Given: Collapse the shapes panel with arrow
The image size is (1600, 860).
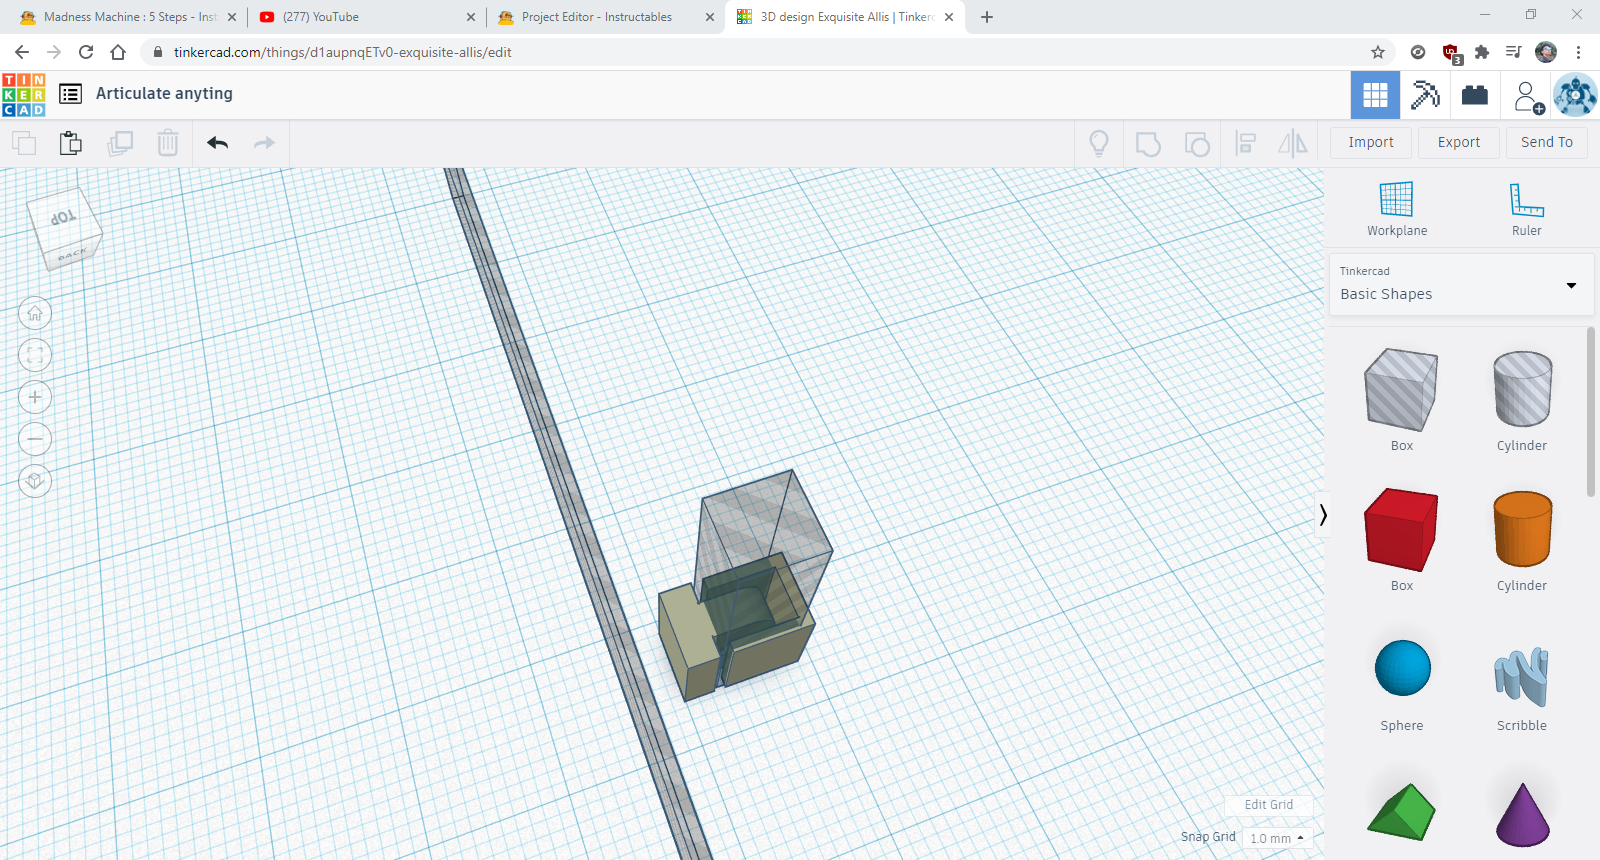Looking at the screenshot, I should (1323, 515).
